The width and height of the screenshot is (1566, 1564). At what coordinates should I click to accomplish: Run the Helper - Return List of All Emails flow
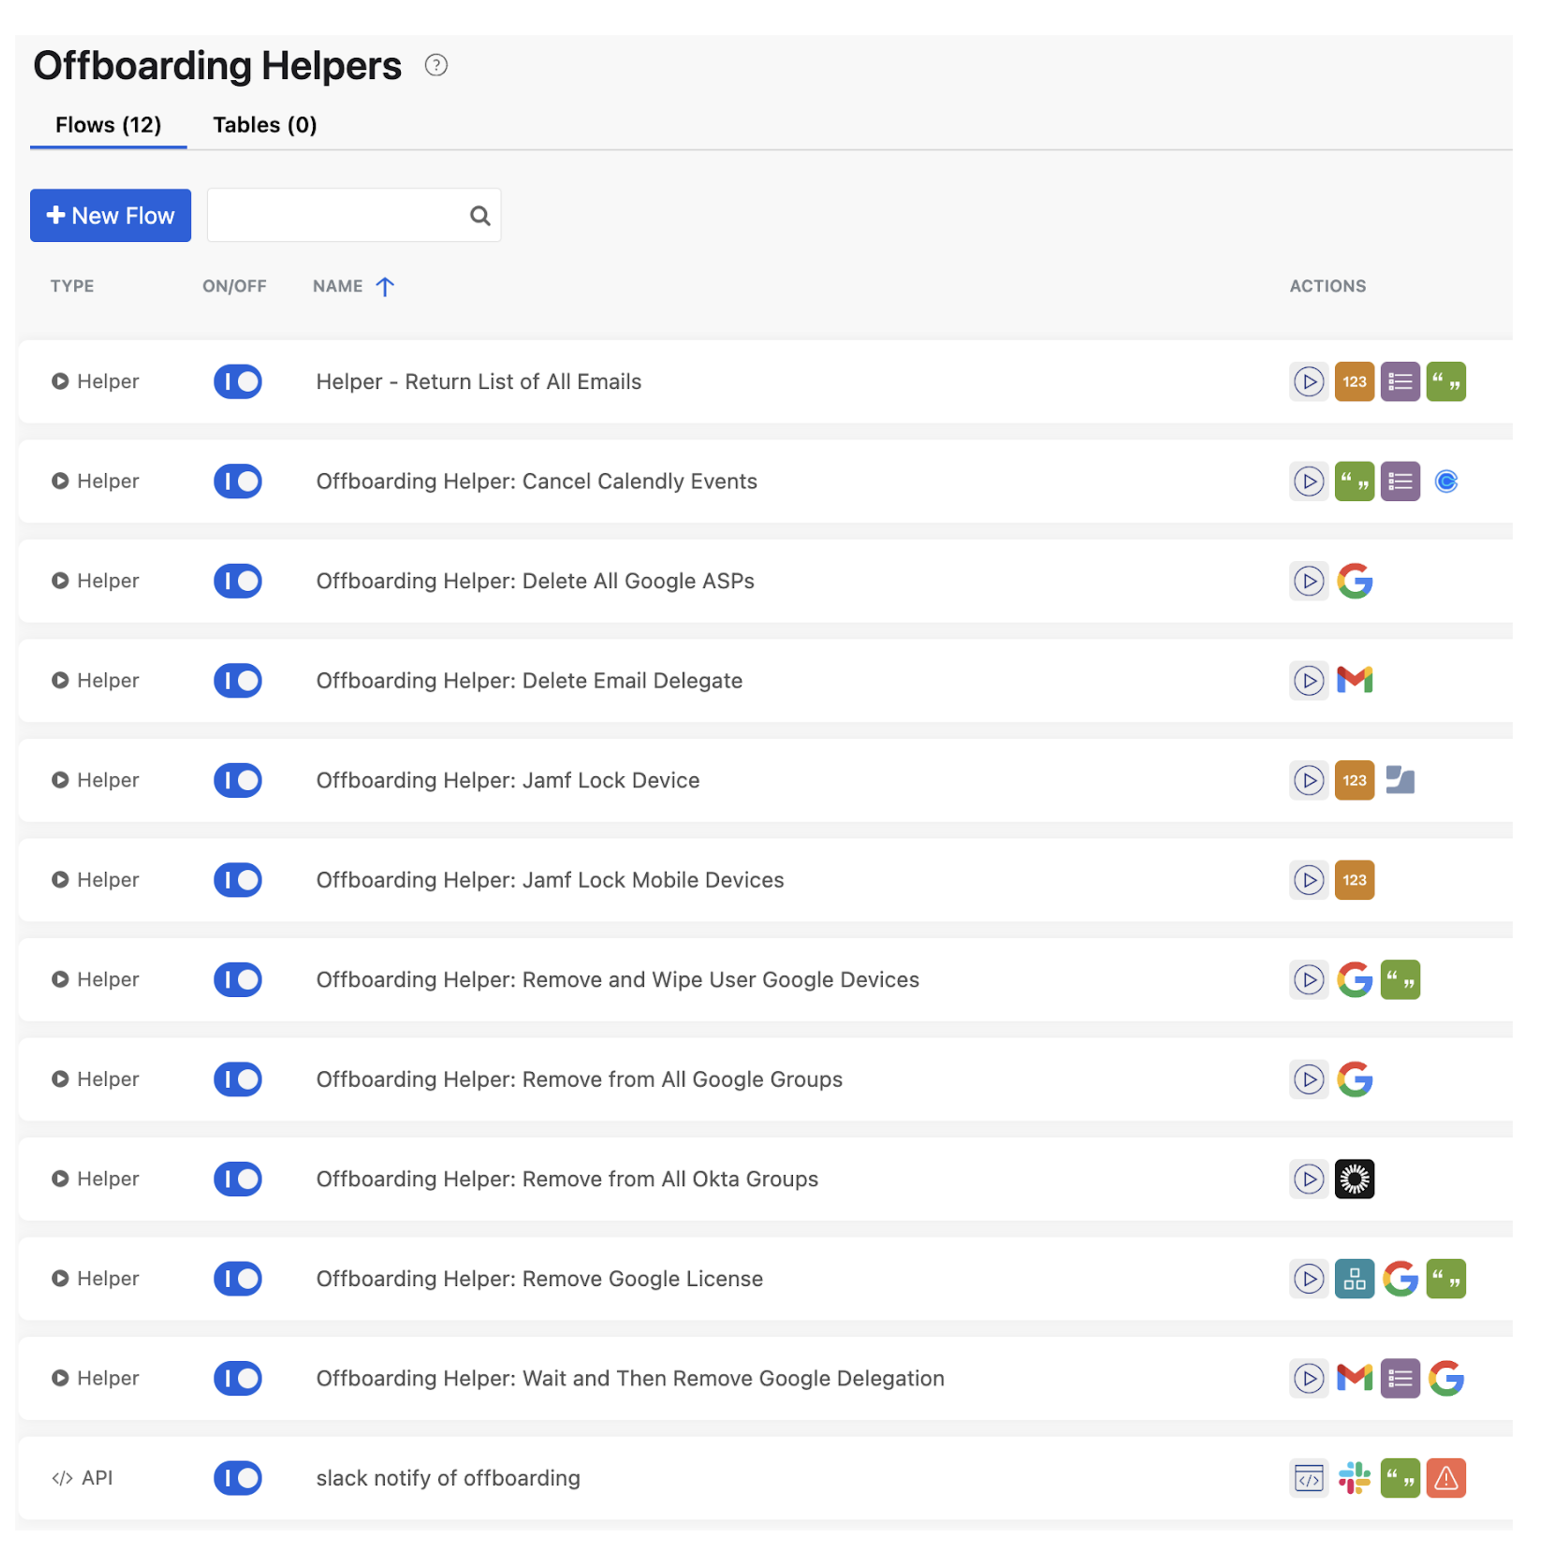point(1308,381)
